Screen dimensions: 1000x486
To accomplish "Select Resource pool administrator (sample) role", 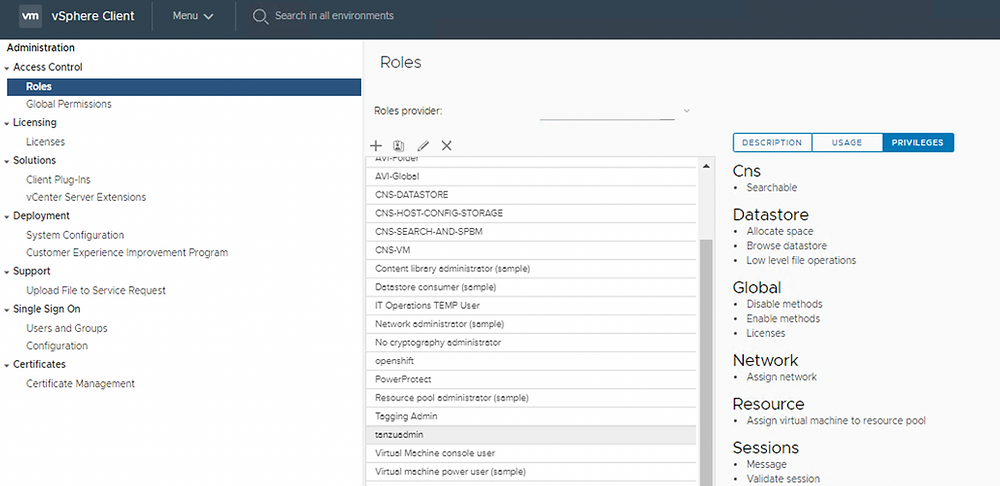I will tap(531, 398).
